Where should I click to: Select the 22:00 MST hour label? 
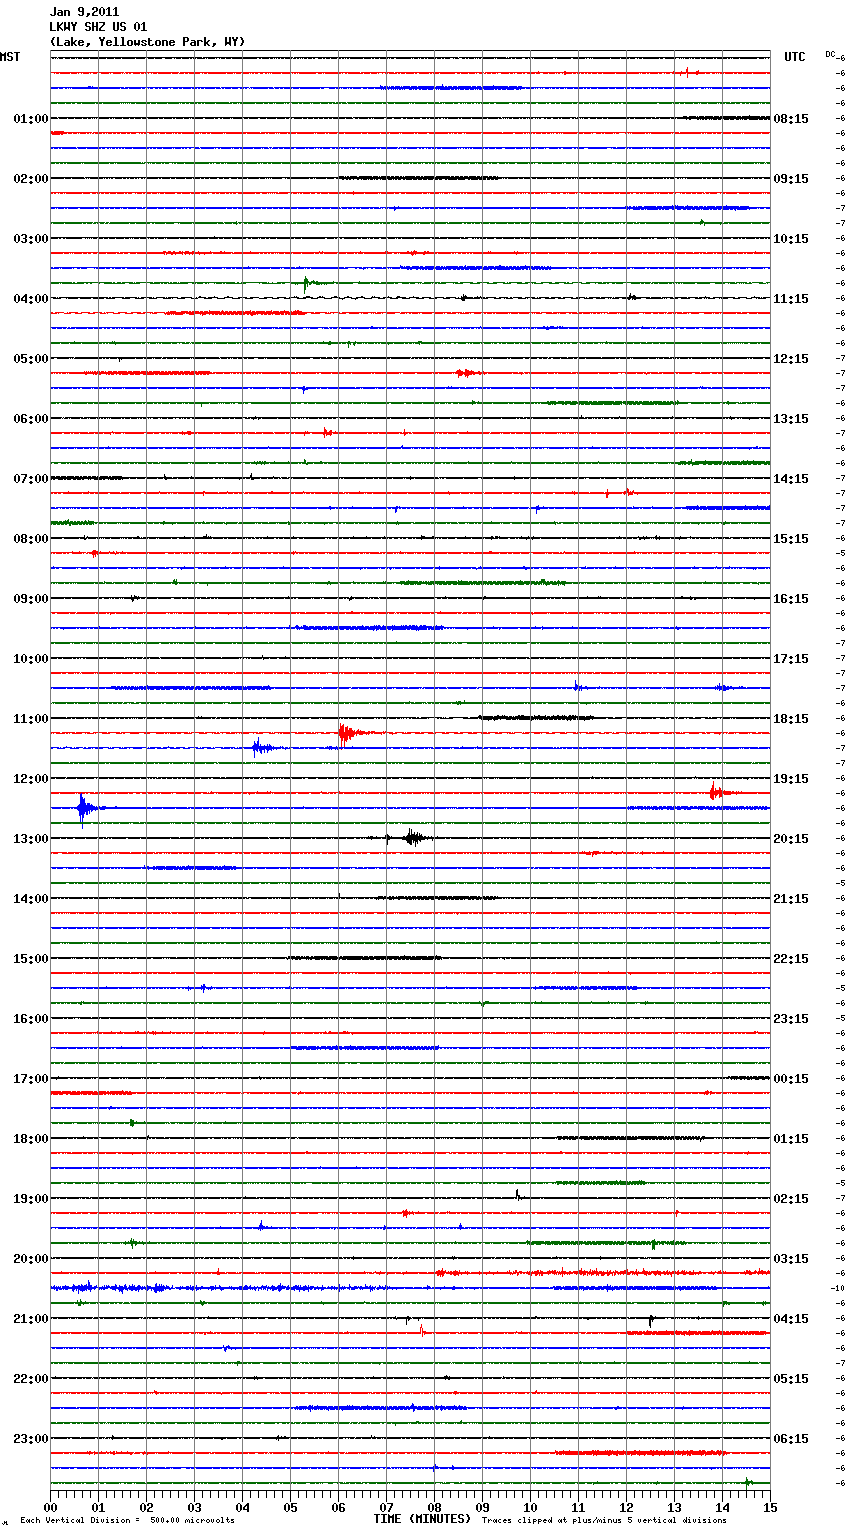pos(31,1379)
